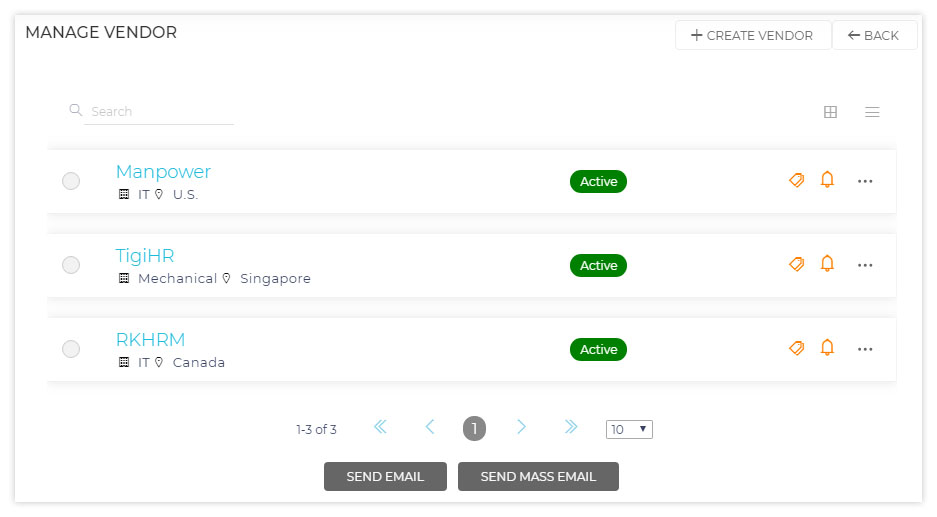Switch to grid view icon
Screen dimensions: 937x517
tap(830, 112)
